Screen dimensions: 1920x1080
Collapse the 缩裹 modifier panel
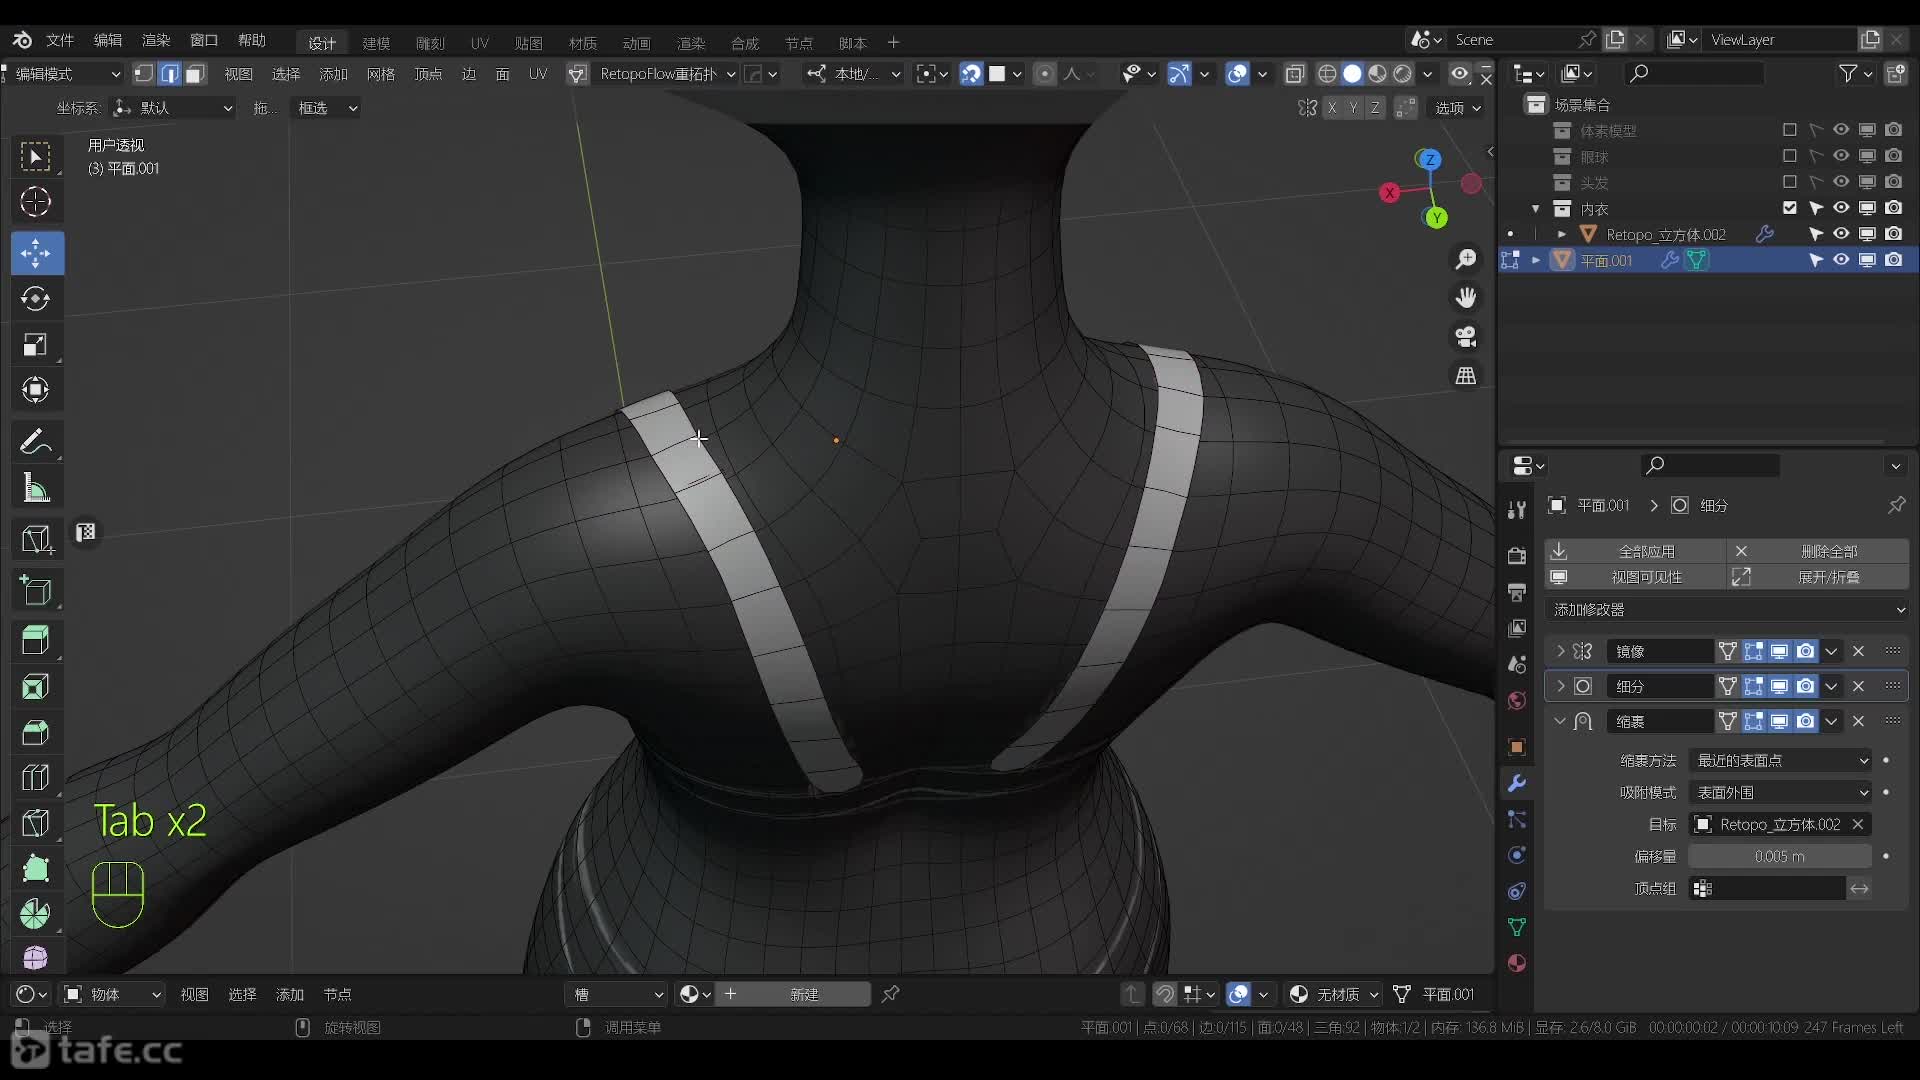[x=1560, y=721]
